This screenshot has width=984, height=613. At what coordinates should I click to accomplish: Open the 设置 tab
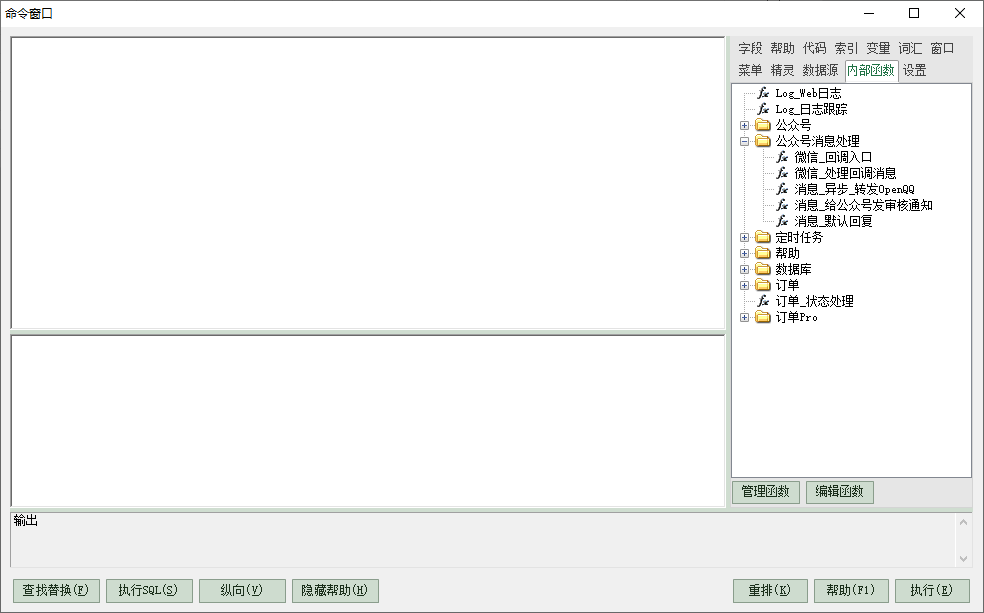(914, 70)
